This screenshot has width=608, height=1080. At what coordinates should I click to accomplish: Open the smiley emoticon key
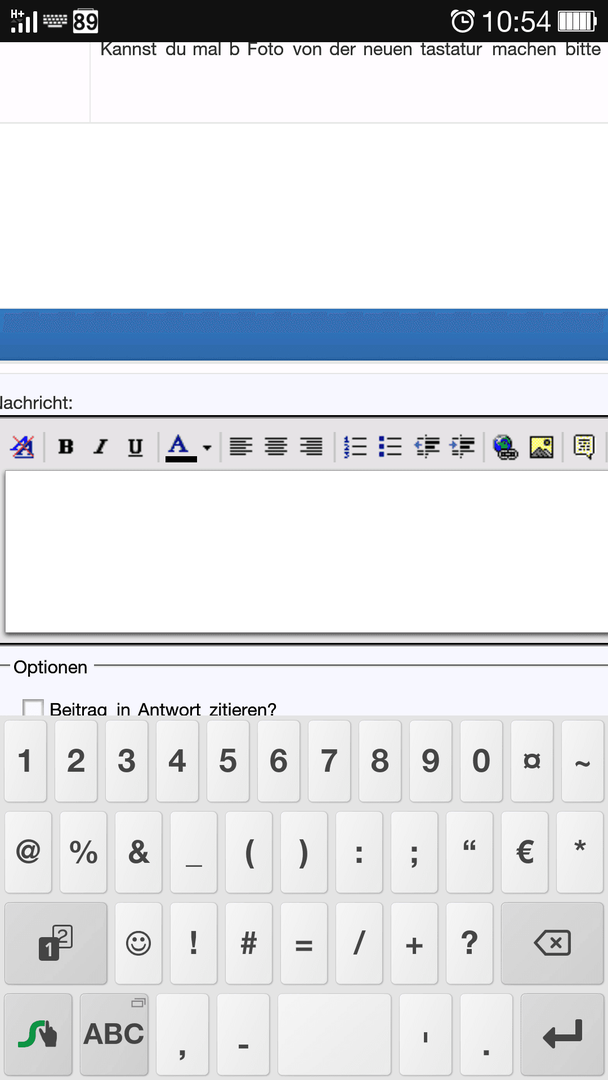tap(138, 944)
